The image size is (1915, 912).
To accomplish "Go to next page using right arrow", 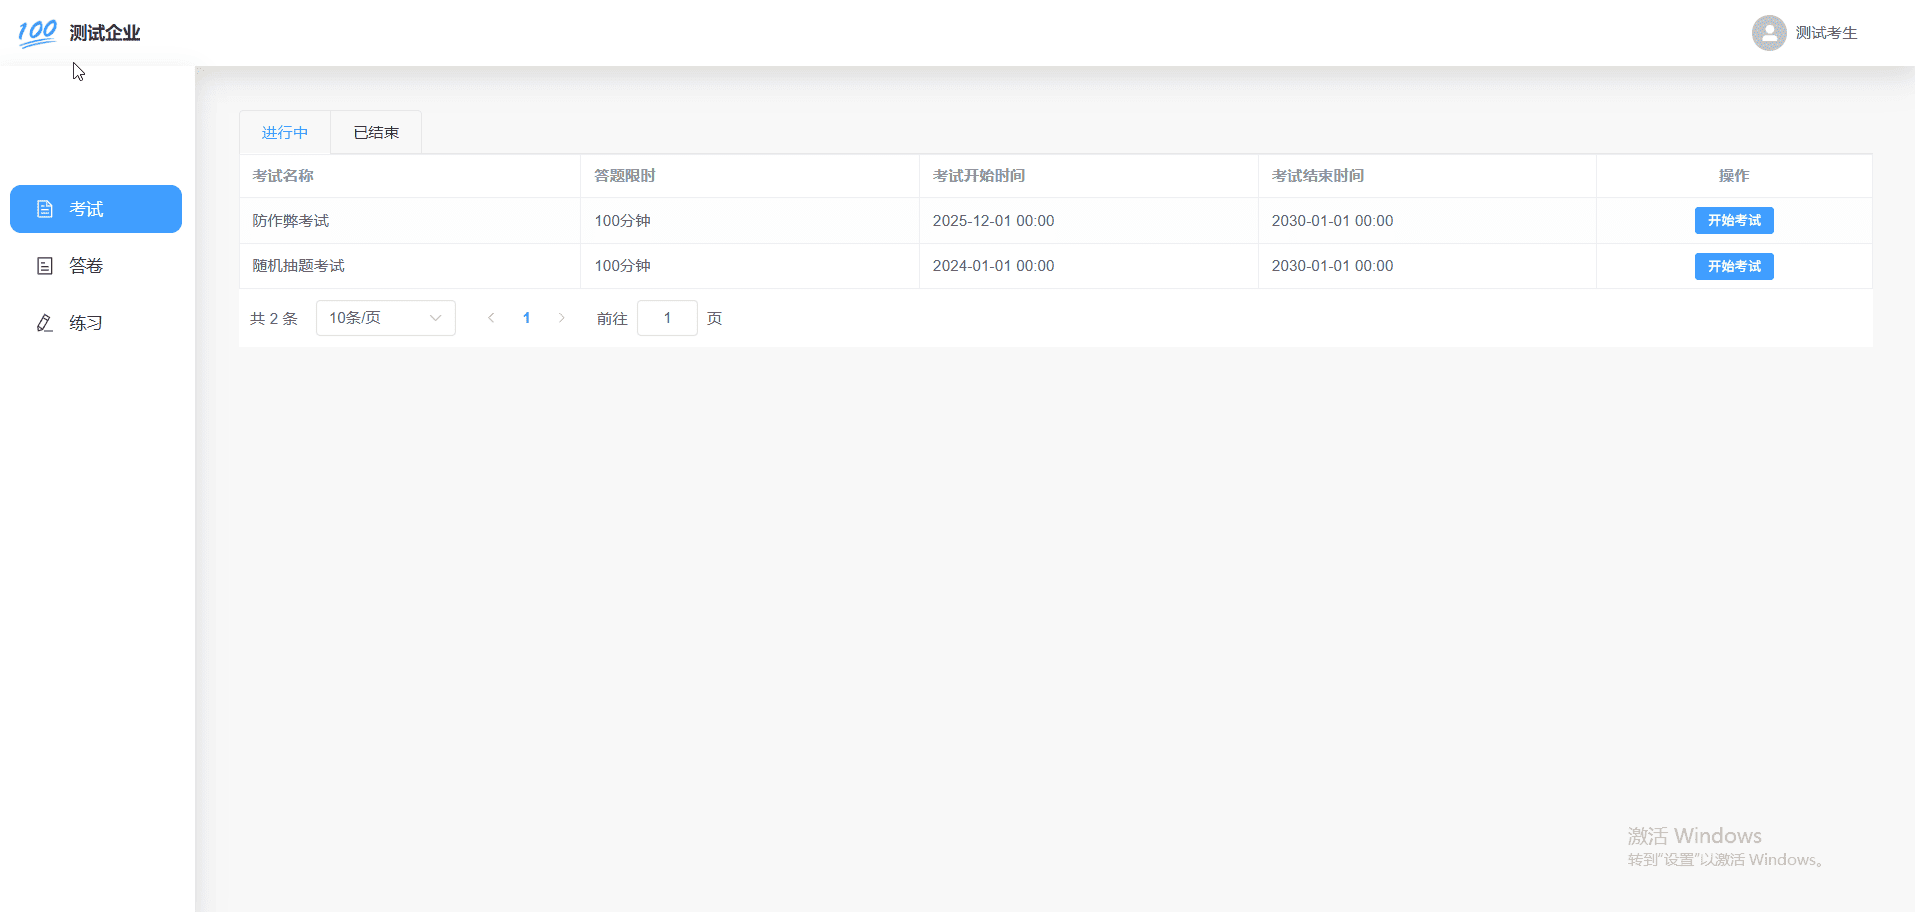I will pos(562,318).
